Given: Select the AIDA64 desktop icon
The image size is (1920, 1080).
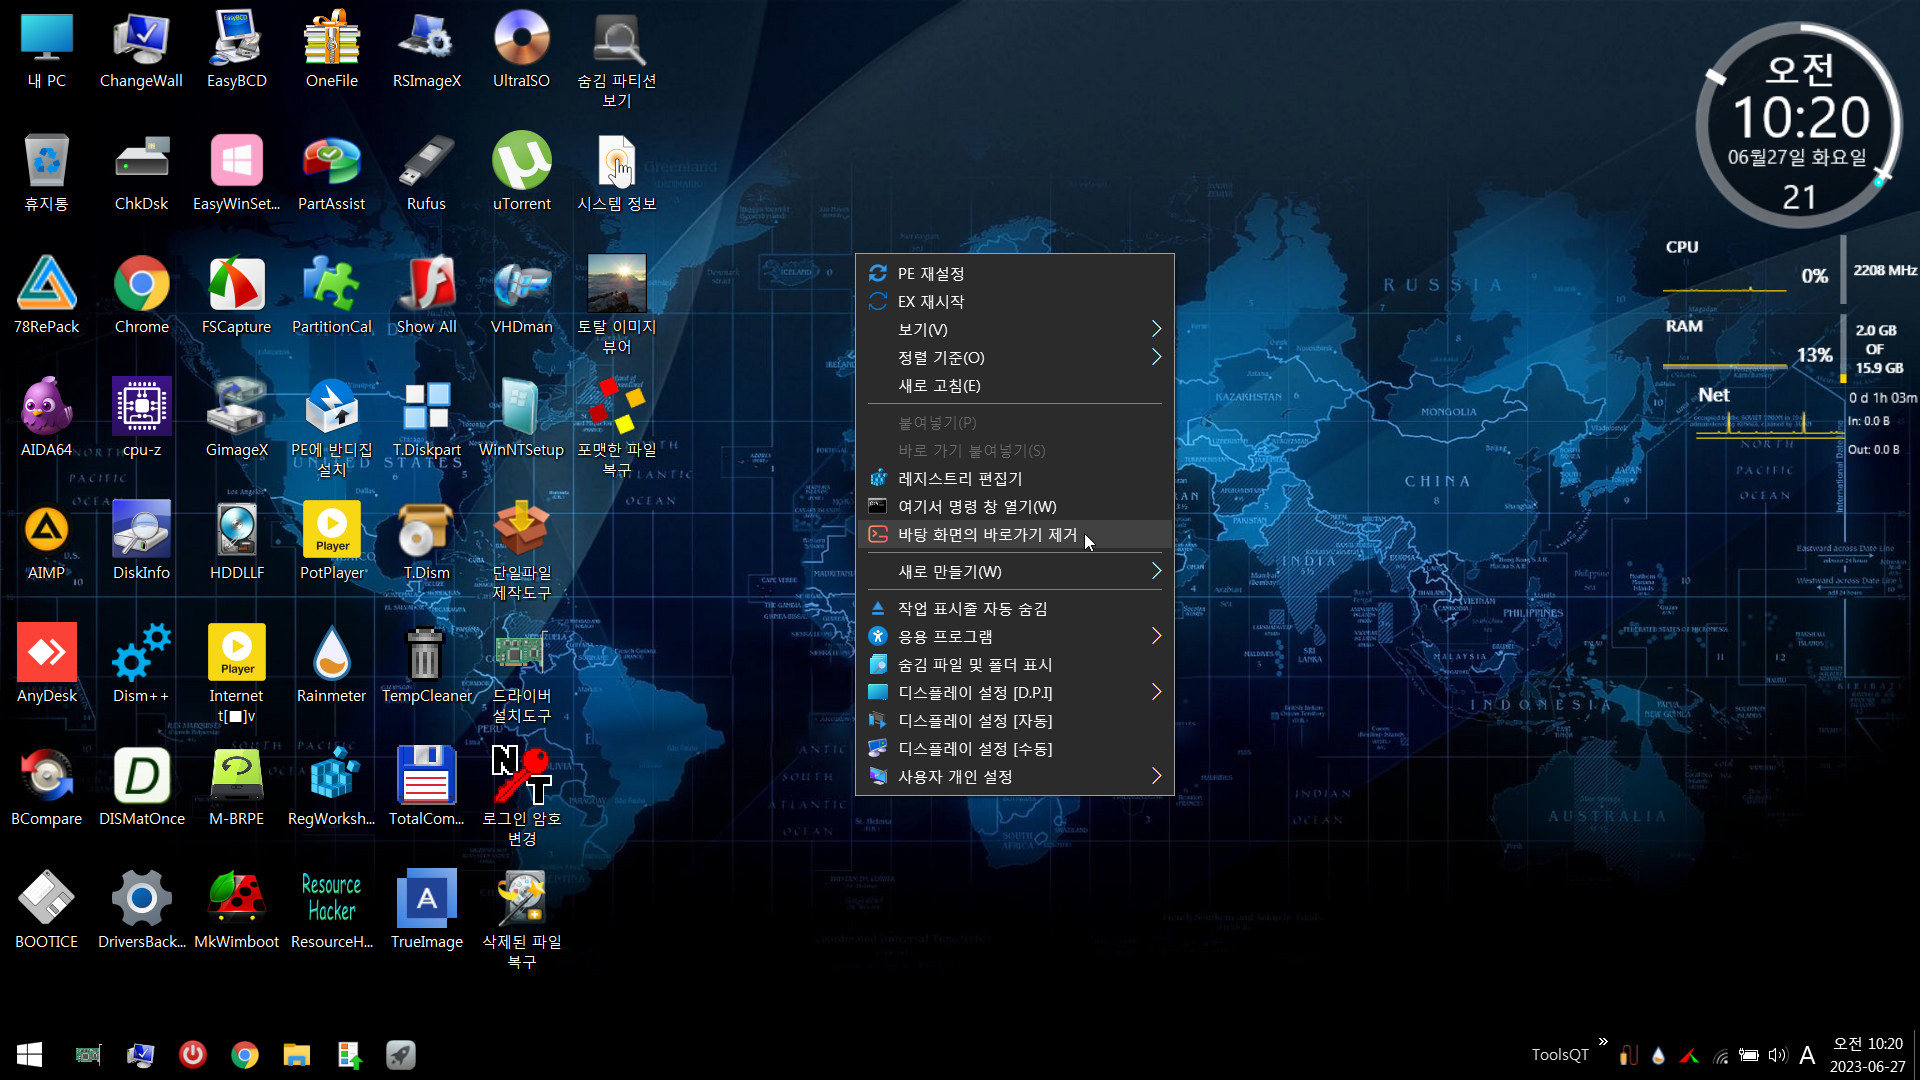Looking at the screenshot, I should (x=46, y=418).
